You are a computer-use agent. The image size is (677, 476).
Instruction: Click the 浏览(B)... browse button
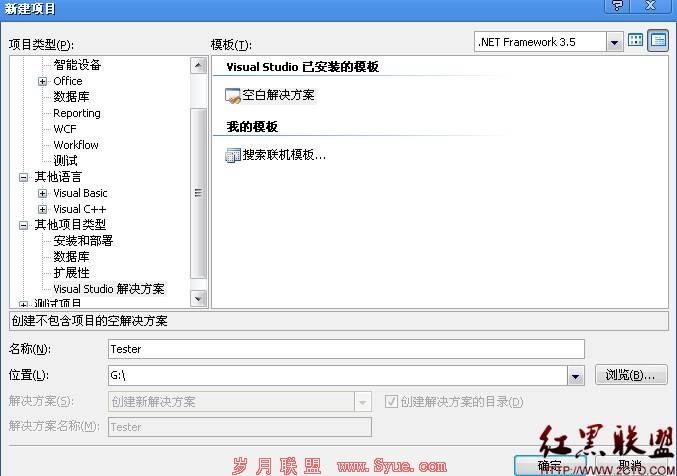coord(631,375)
